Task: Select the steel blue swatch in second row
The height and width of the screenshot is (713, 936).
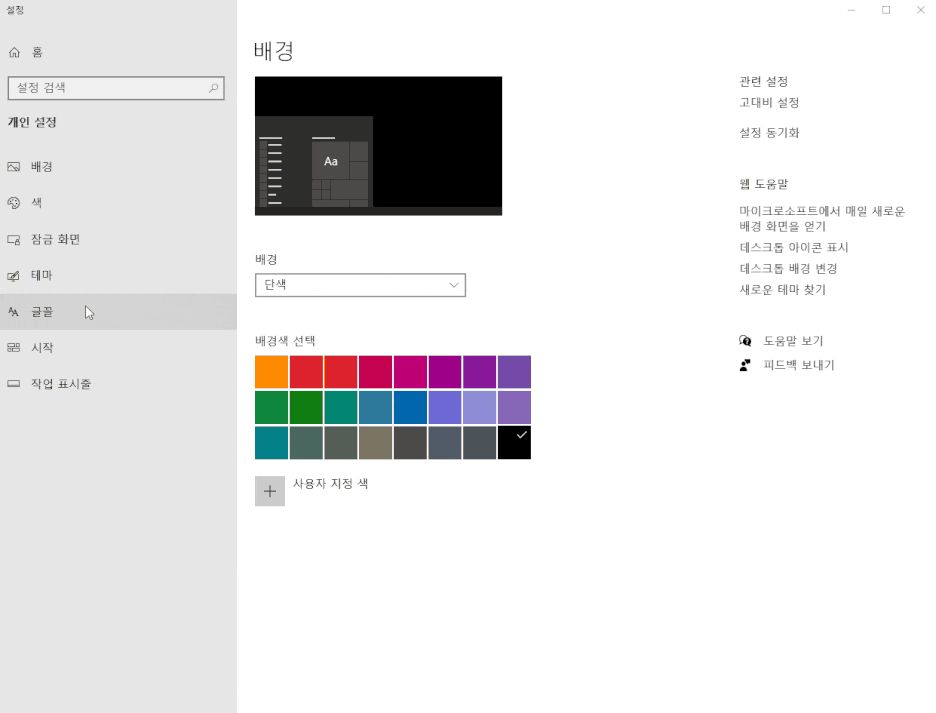Action: [375, 407]
